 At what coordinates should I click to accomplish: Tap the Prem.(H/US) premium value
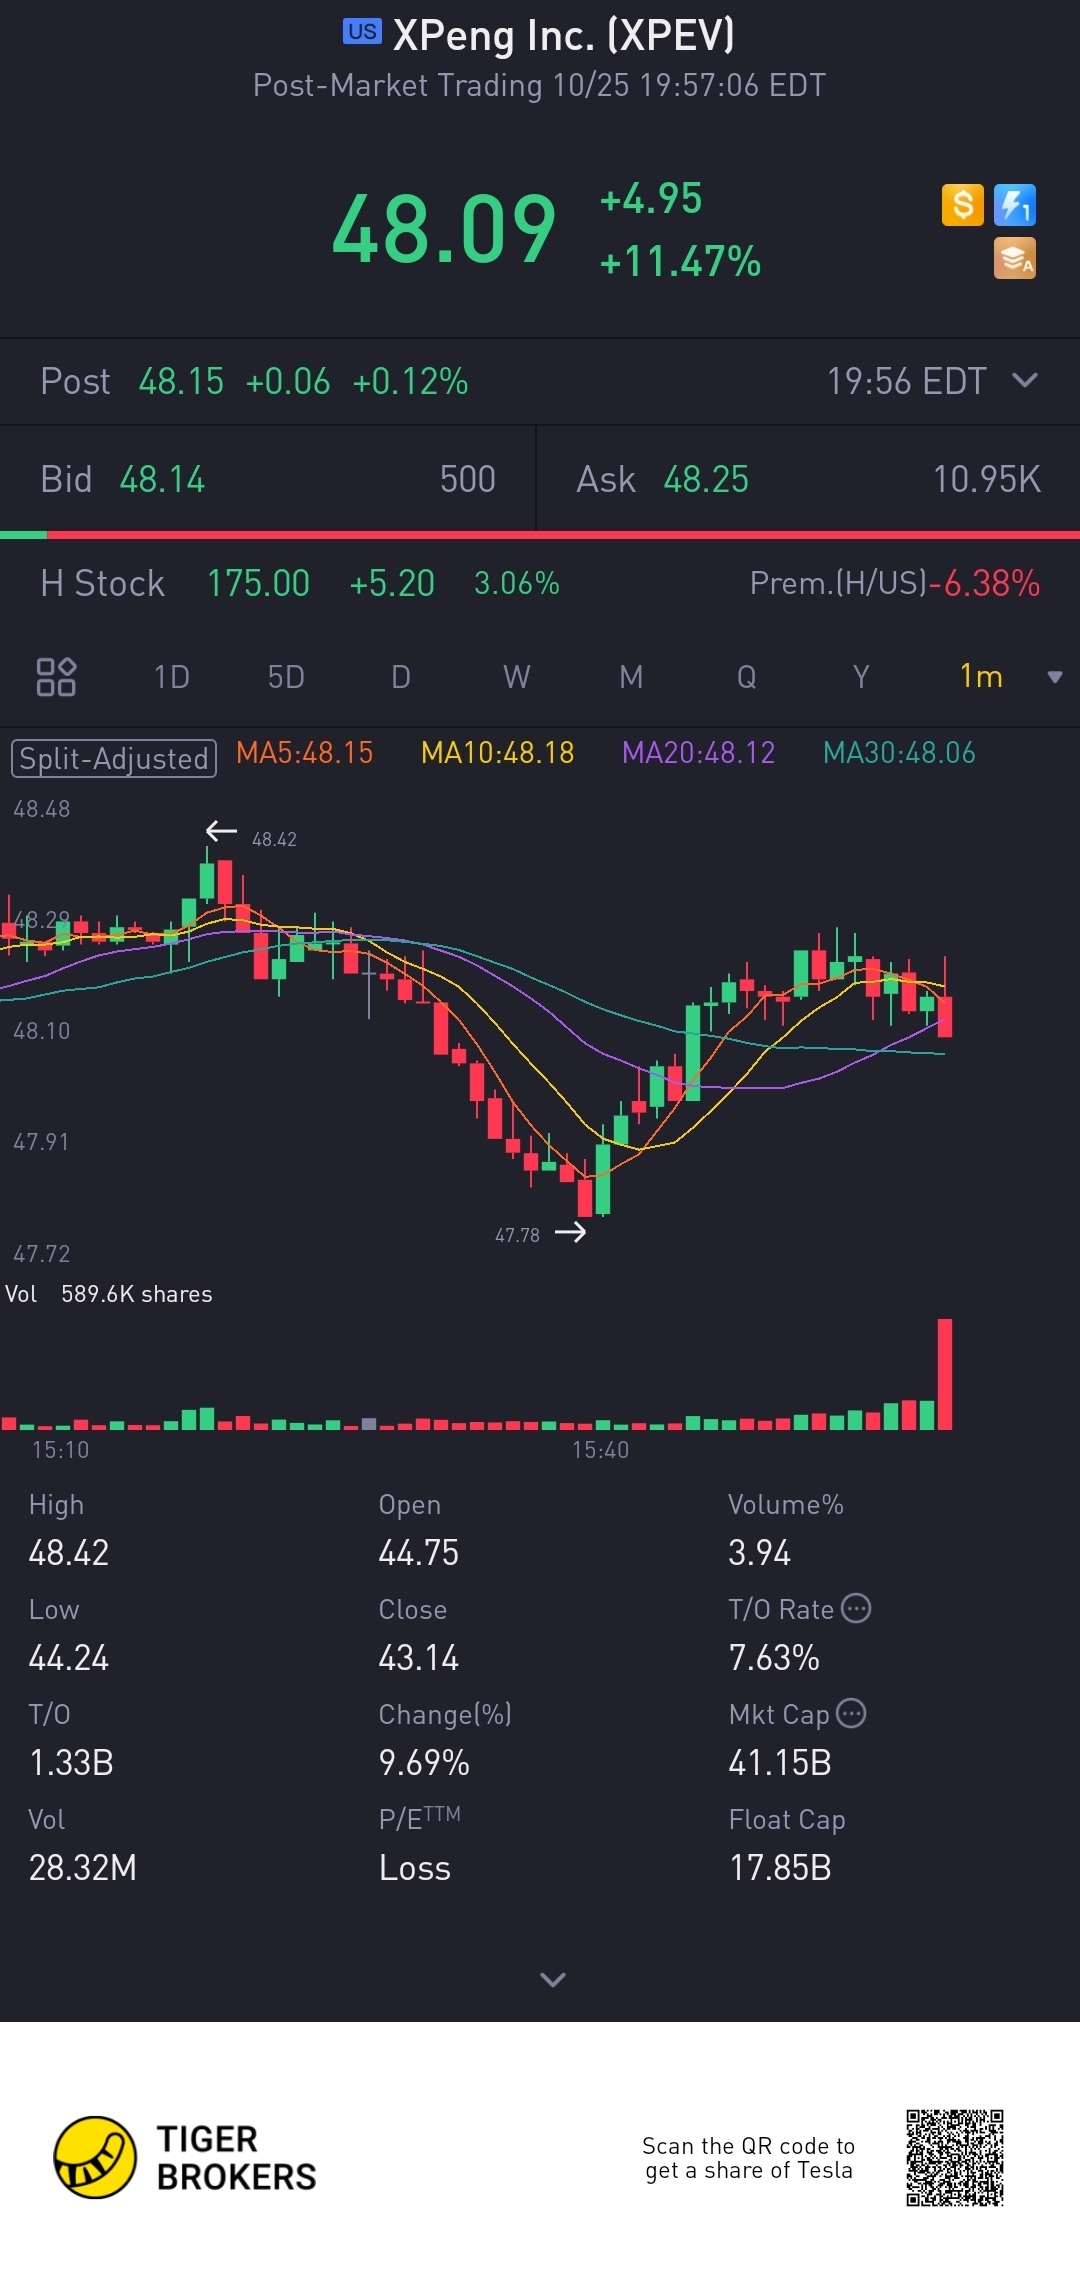click(x=985, y=583)
